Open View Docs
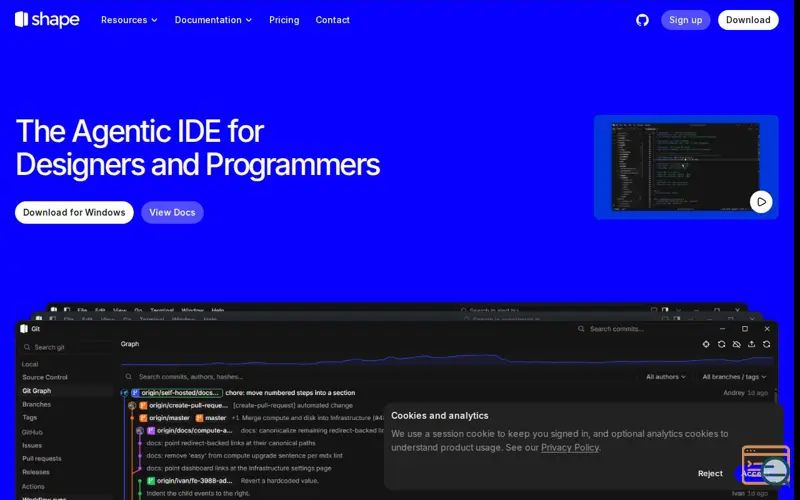Viewport: 800px width, 500px height. click(172, 212)
